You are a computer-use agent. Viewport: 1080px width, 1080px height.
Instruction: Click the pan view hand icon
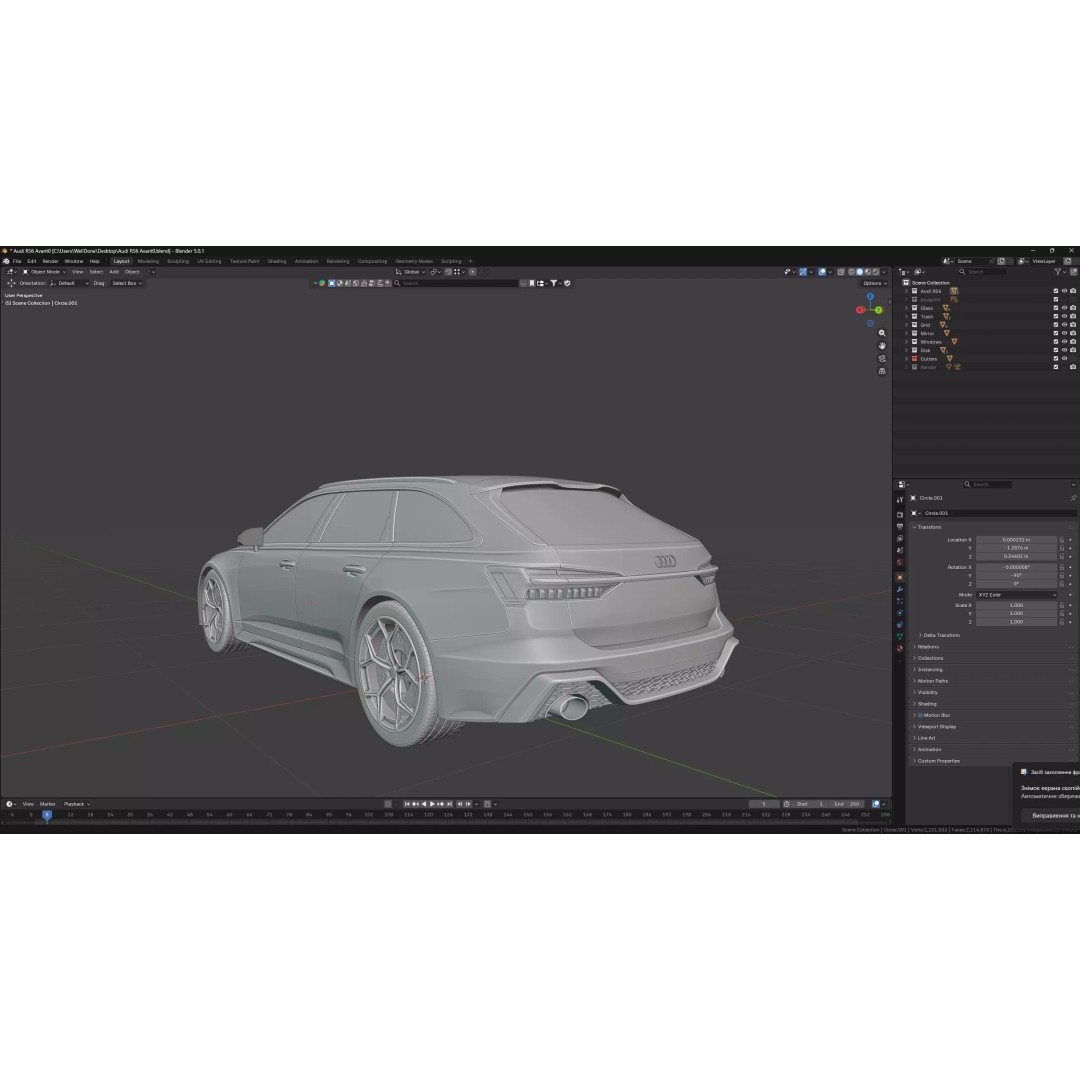[882, 346]
